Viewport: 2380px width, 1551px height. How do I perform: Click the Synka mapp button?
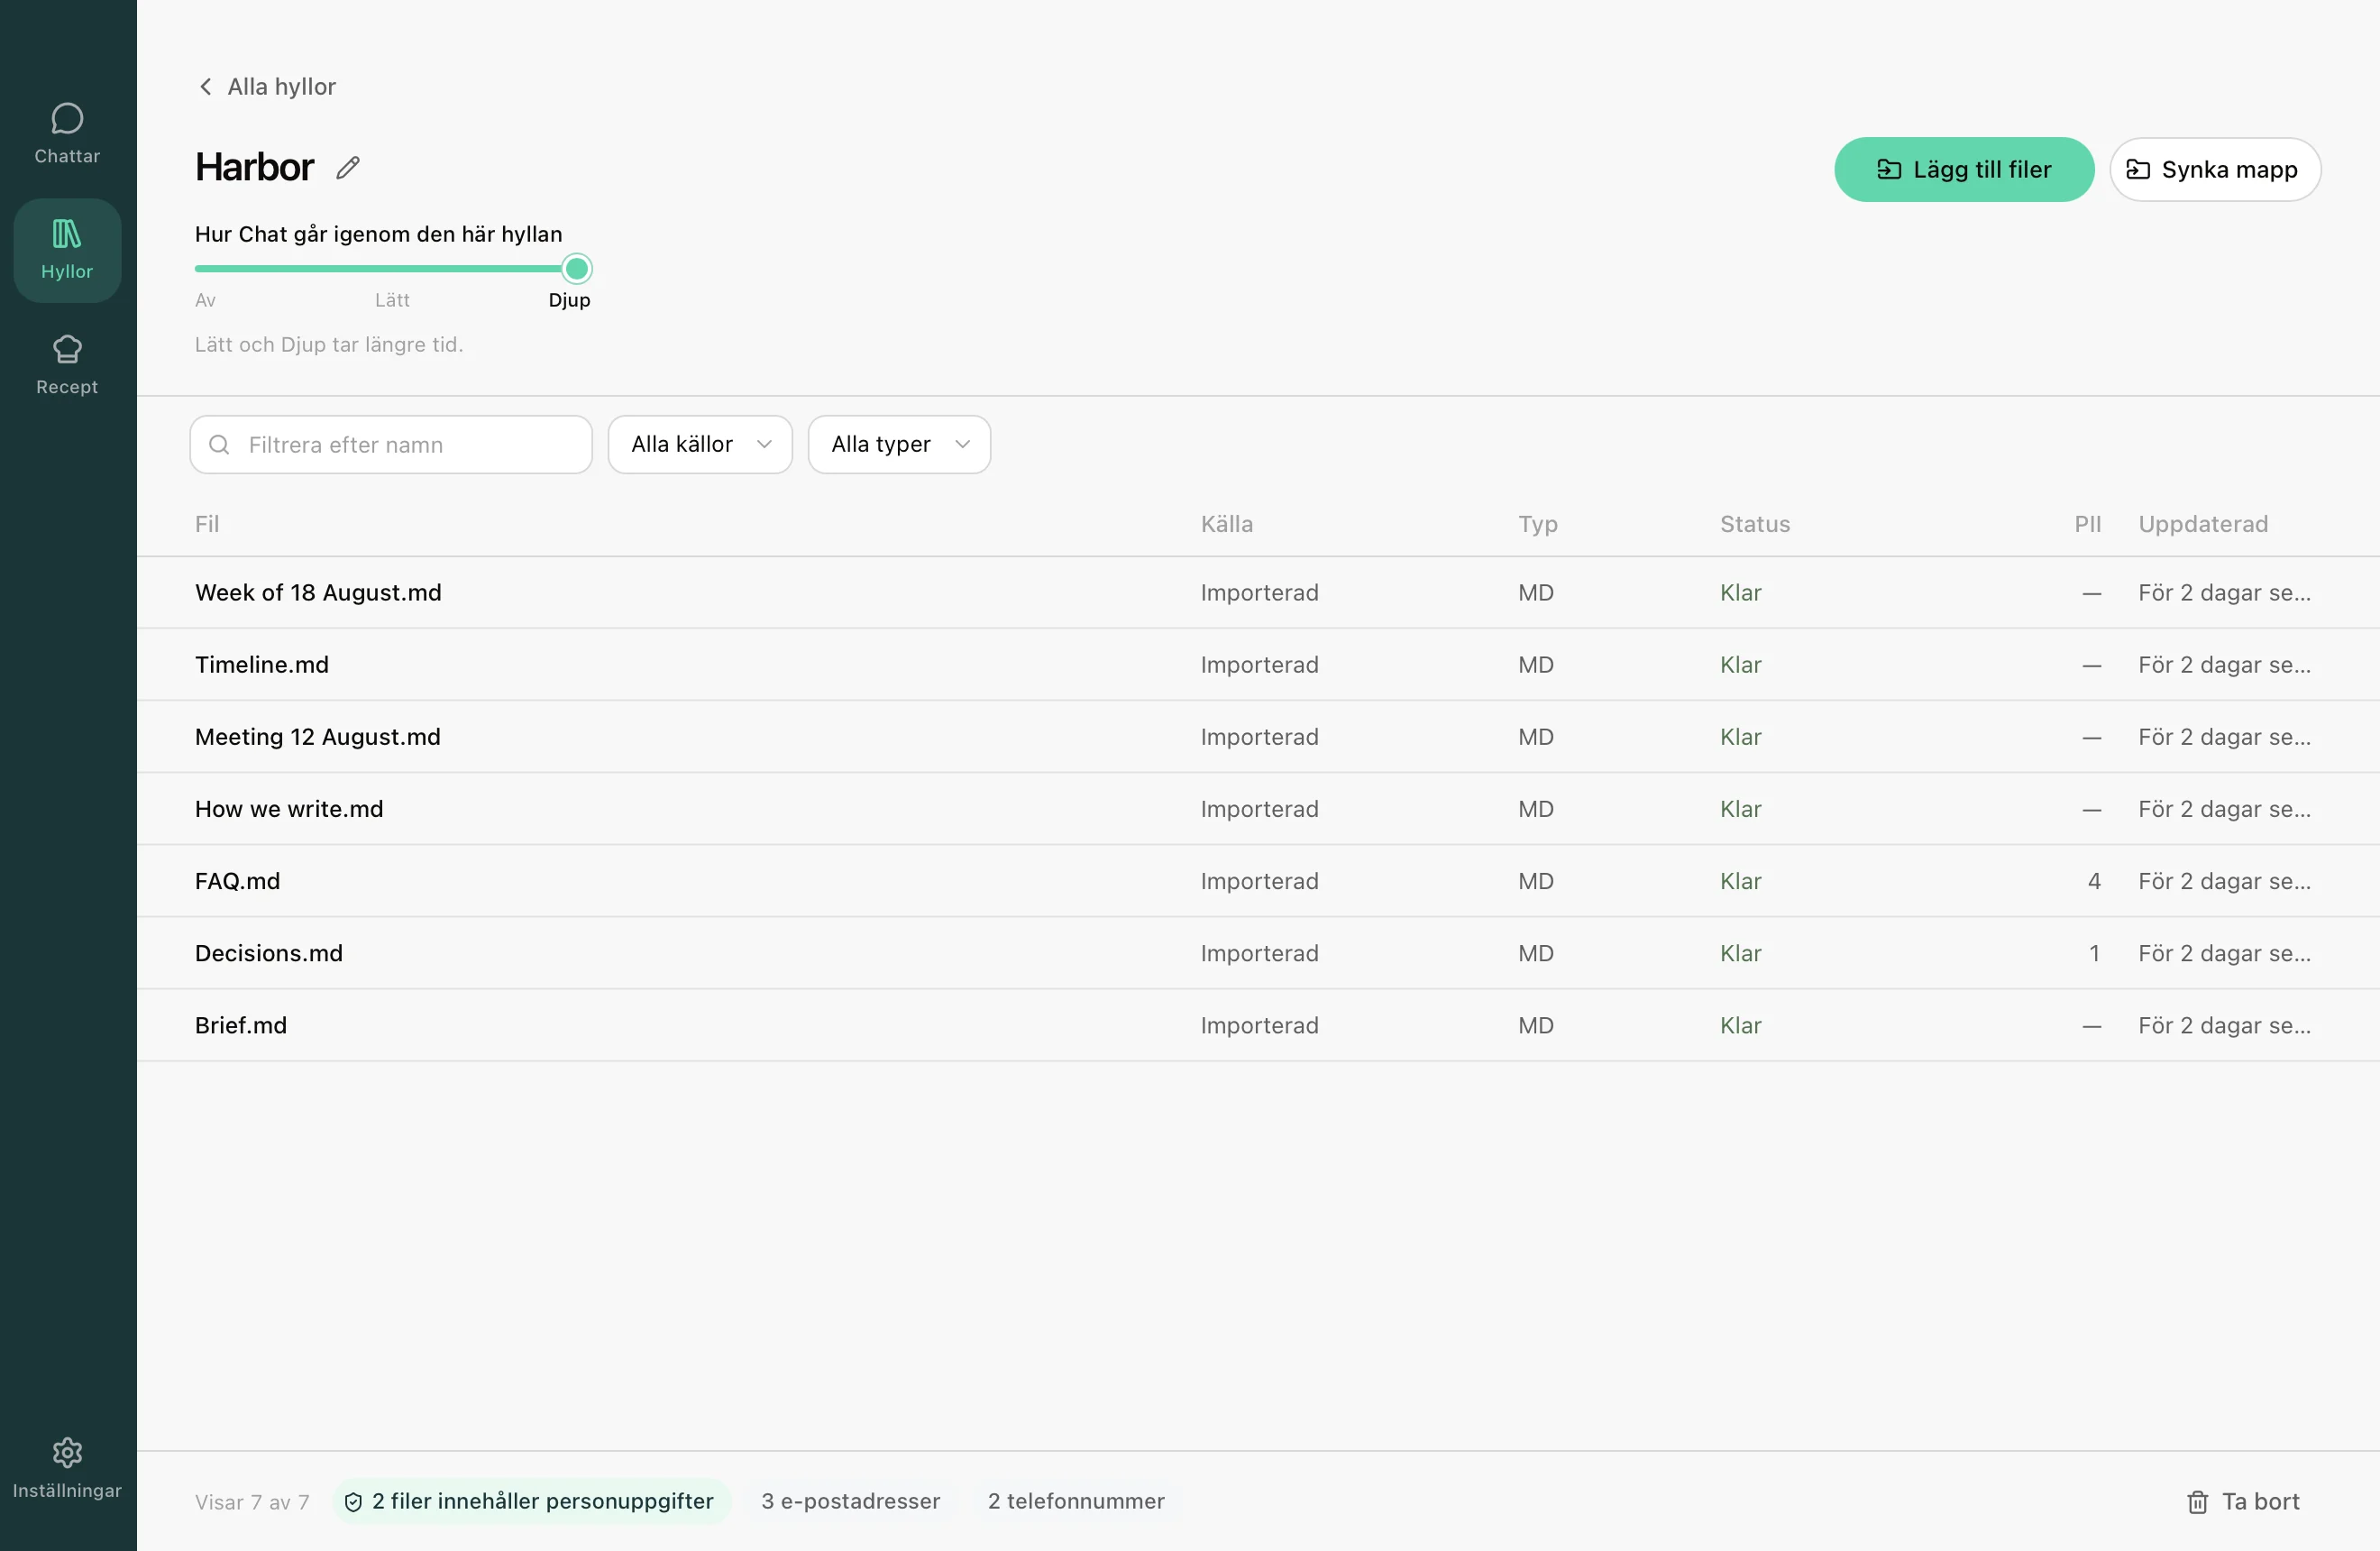pos(2215,170)
